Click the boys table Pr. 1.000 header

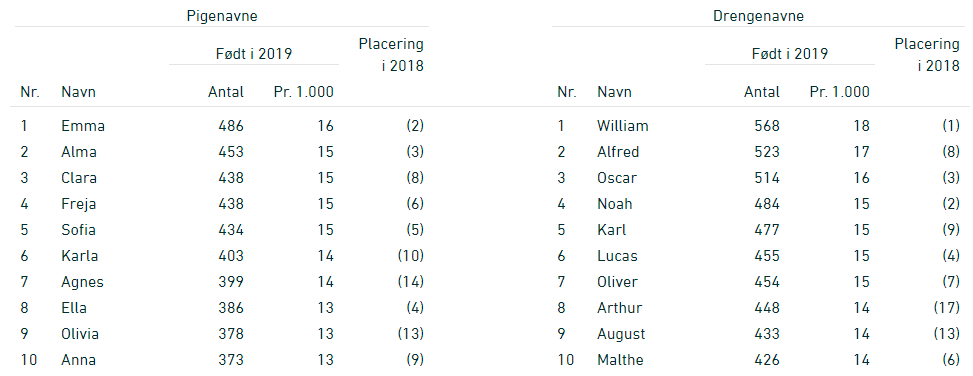pyautogui.click(x=840, y=92)
